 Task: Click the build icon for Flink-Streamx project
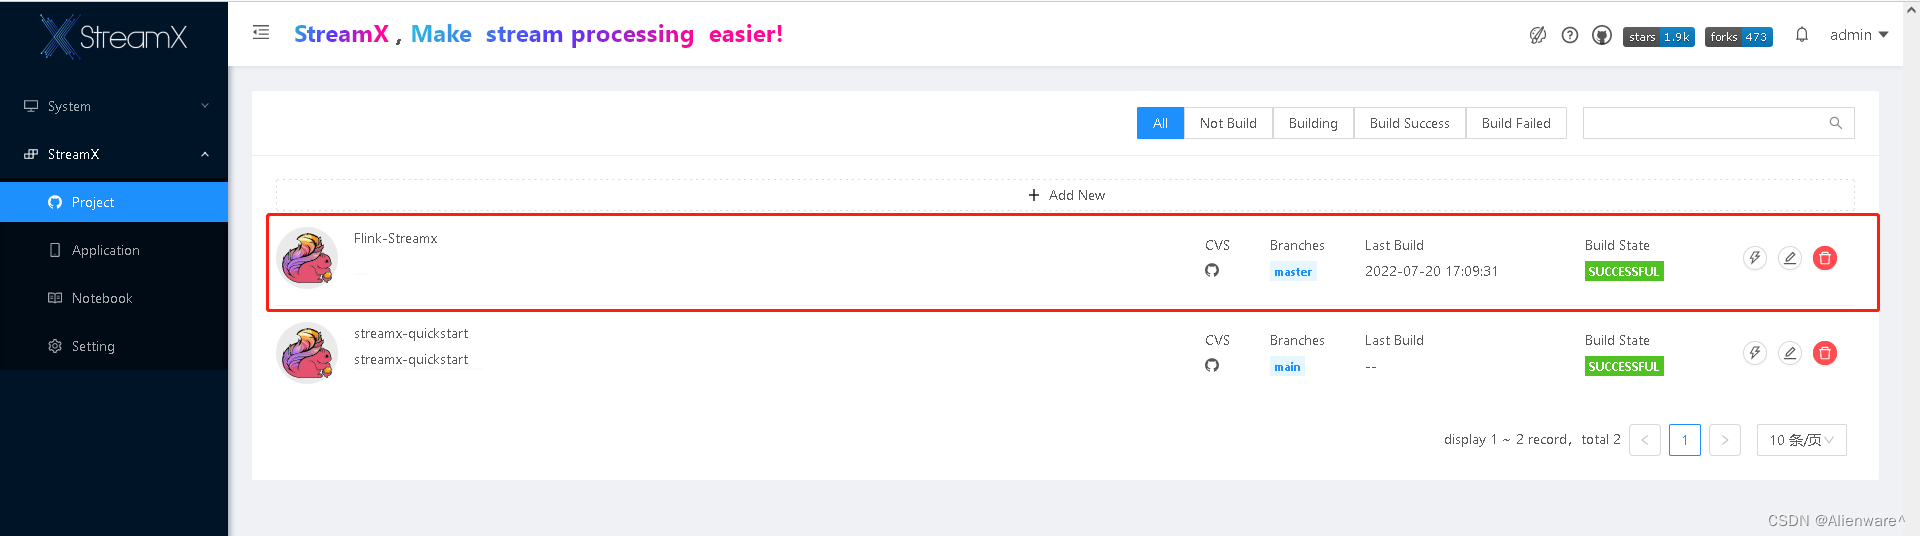click(1755, 258)
